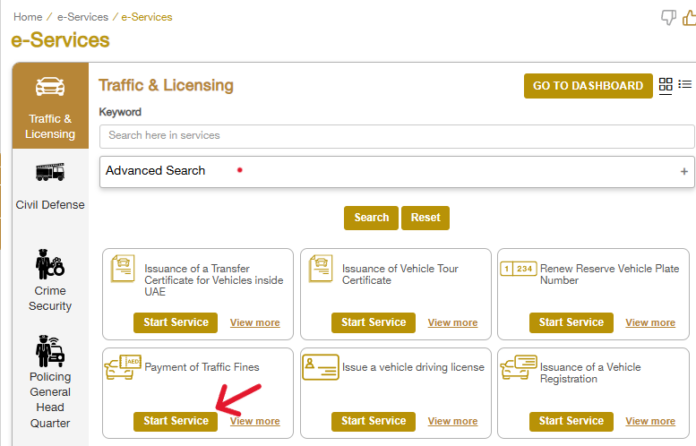The height and width of the screenshot is (446, 696).
Task: Click the Traffic & Licensing section heading
Action: [x=166, y=85]
